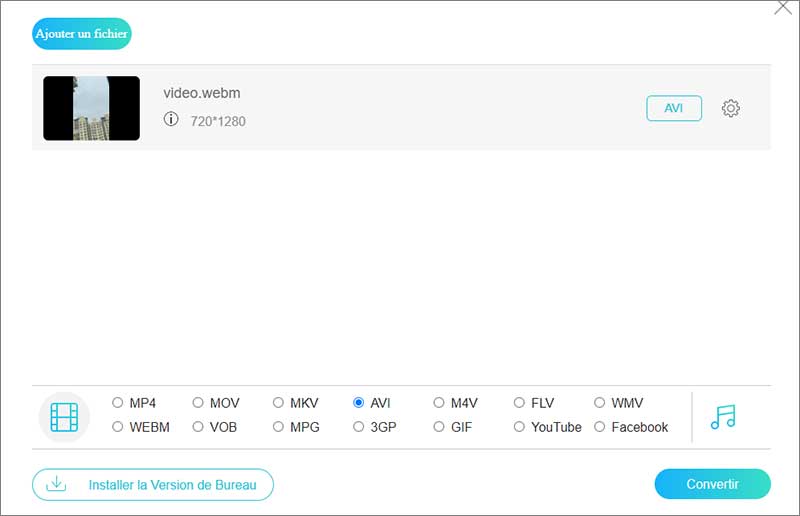Screen dimensions: 800x516
Task: Click the AVI format badge on file row
Action: [674, 108]
